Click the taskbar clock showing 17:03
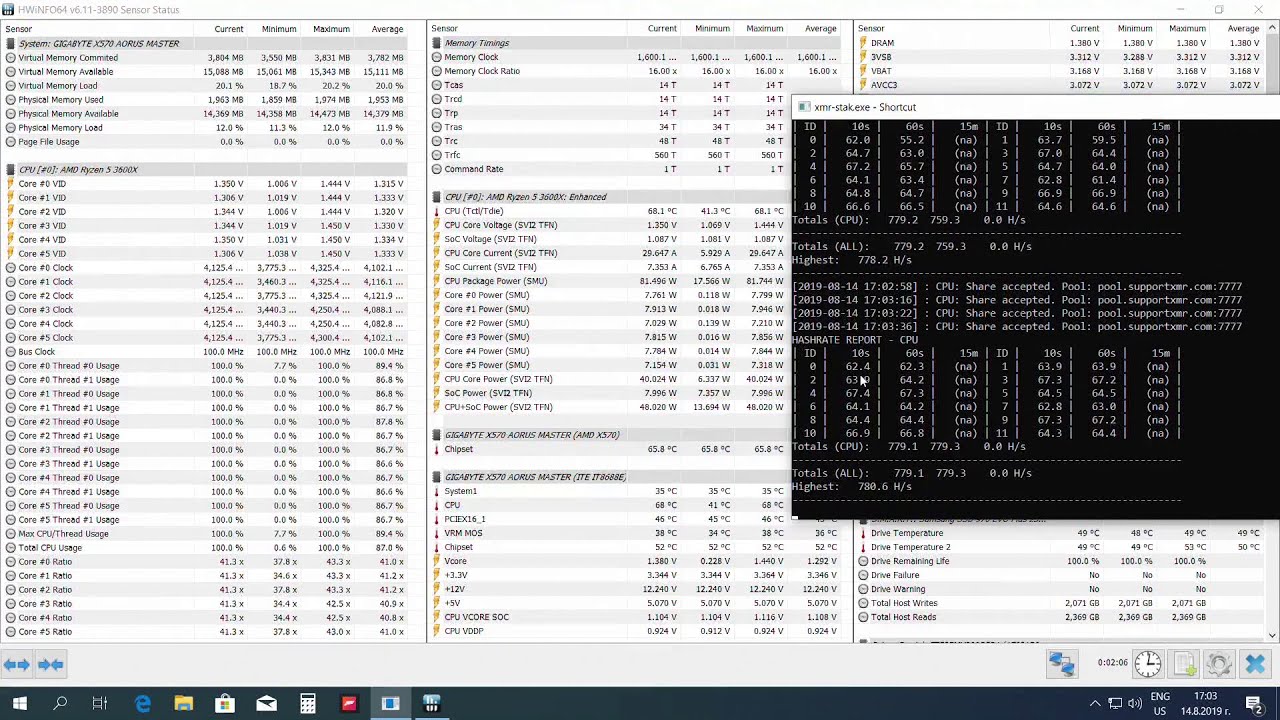The image size is (1280, 720). tap(1205, 704)
